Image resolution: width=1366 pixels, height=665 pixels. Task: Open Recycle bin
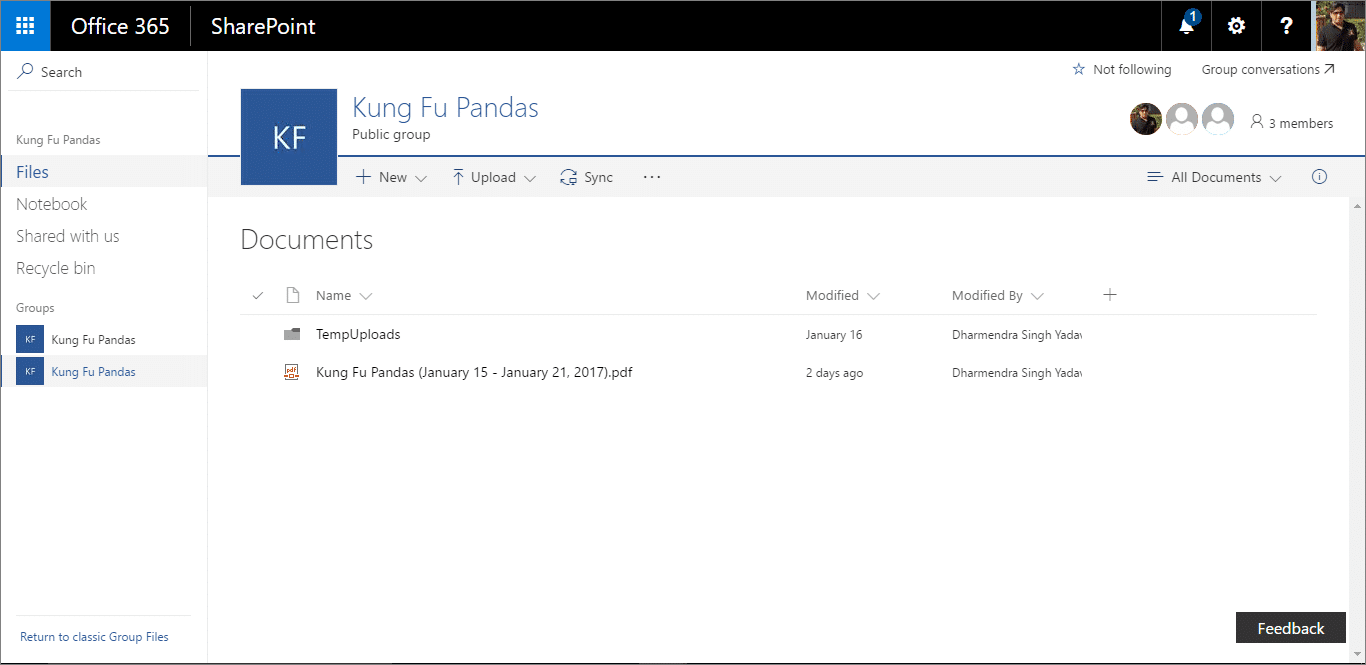(56, 268)
